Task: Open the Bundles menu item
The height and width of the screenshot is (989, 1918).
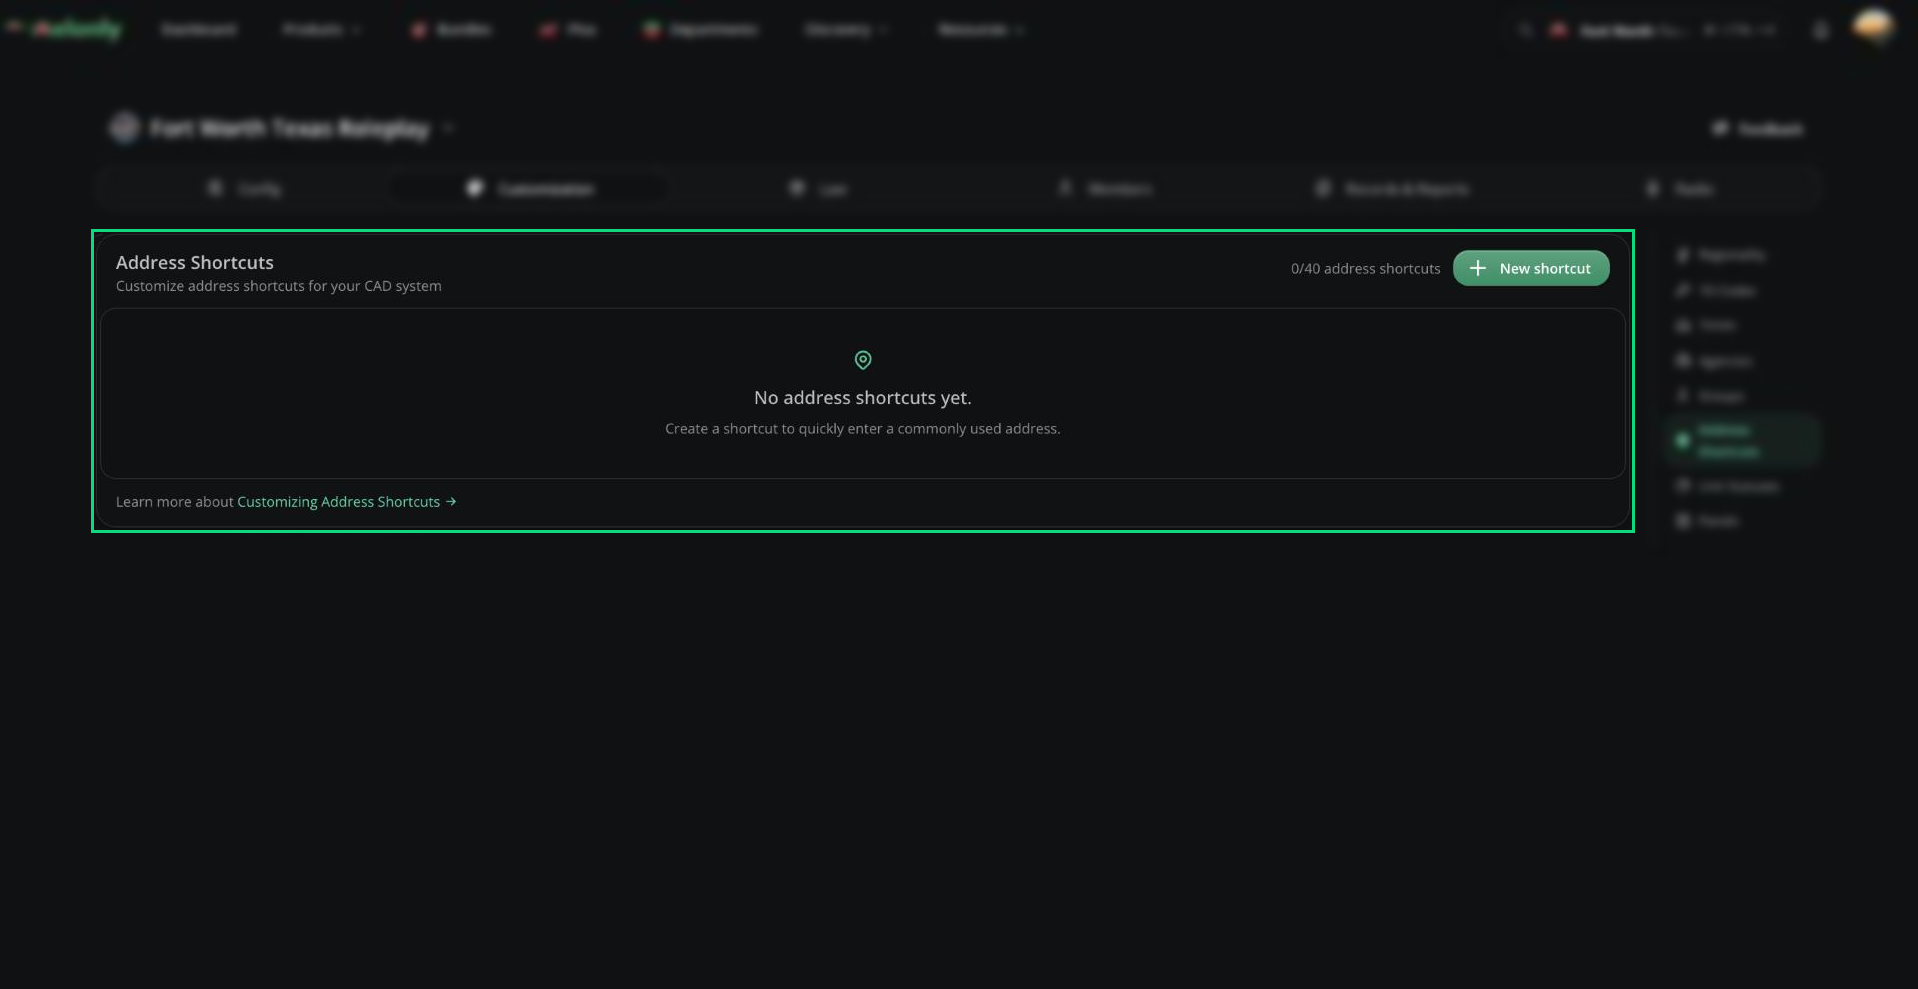Action: coord(451,30)
